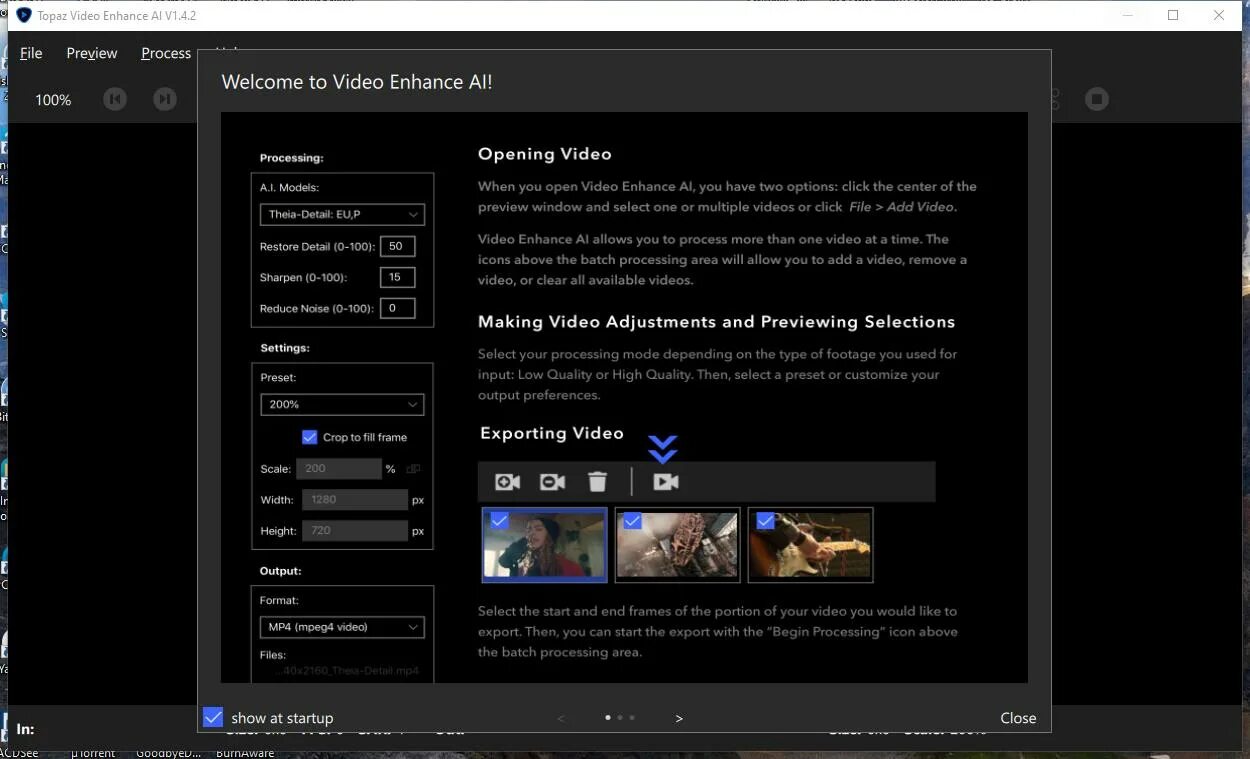
Task: Click the remove video camera icon
Action: 552,481
